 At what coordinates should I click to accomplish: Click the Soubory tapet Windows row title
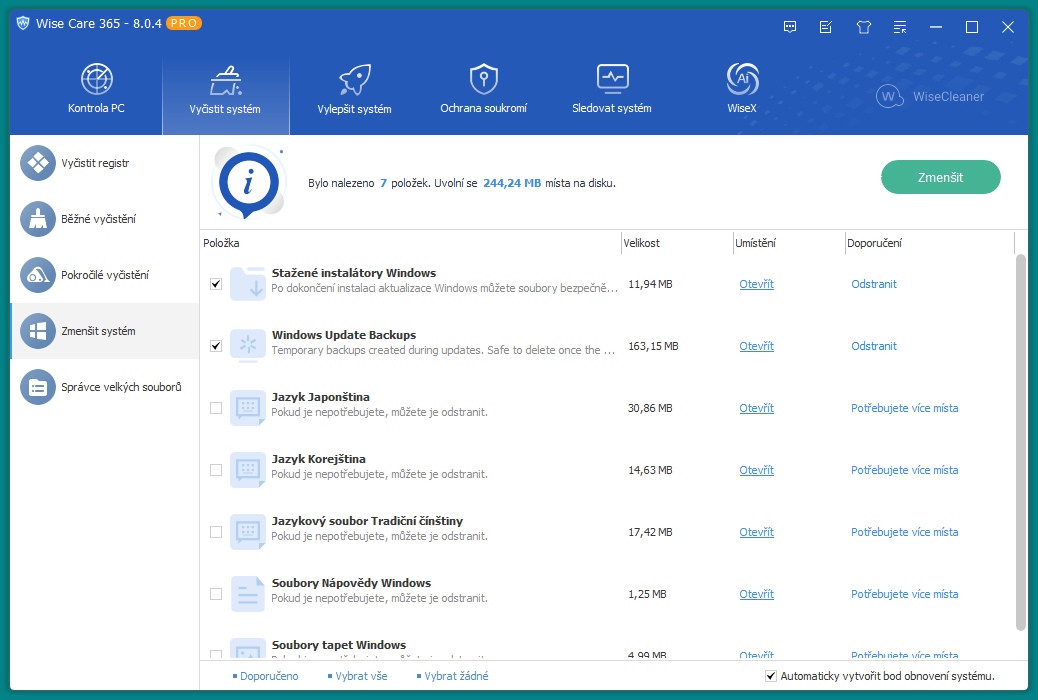[339, 645]
